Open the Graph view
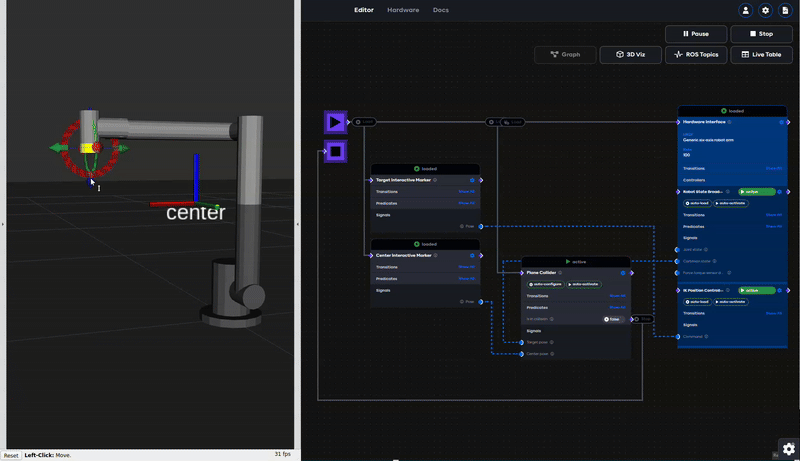This screenshot has width=800, height=461. [565, 55]
